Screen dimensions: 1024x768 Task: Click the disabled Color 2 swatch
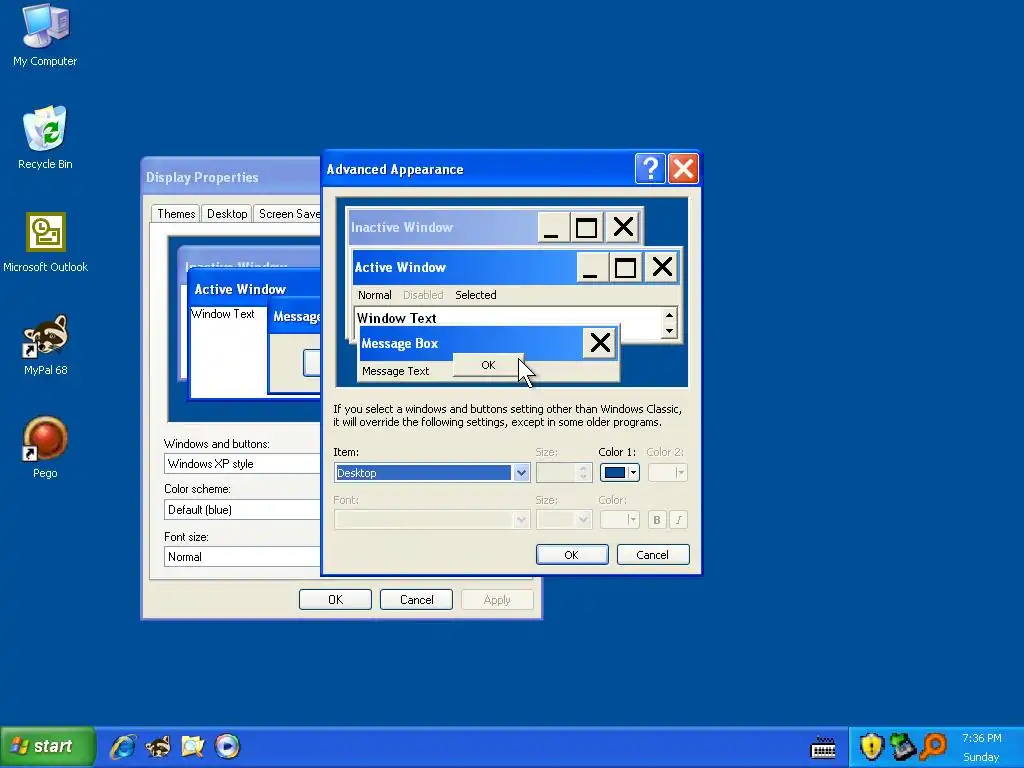click(x=667, y=472)
